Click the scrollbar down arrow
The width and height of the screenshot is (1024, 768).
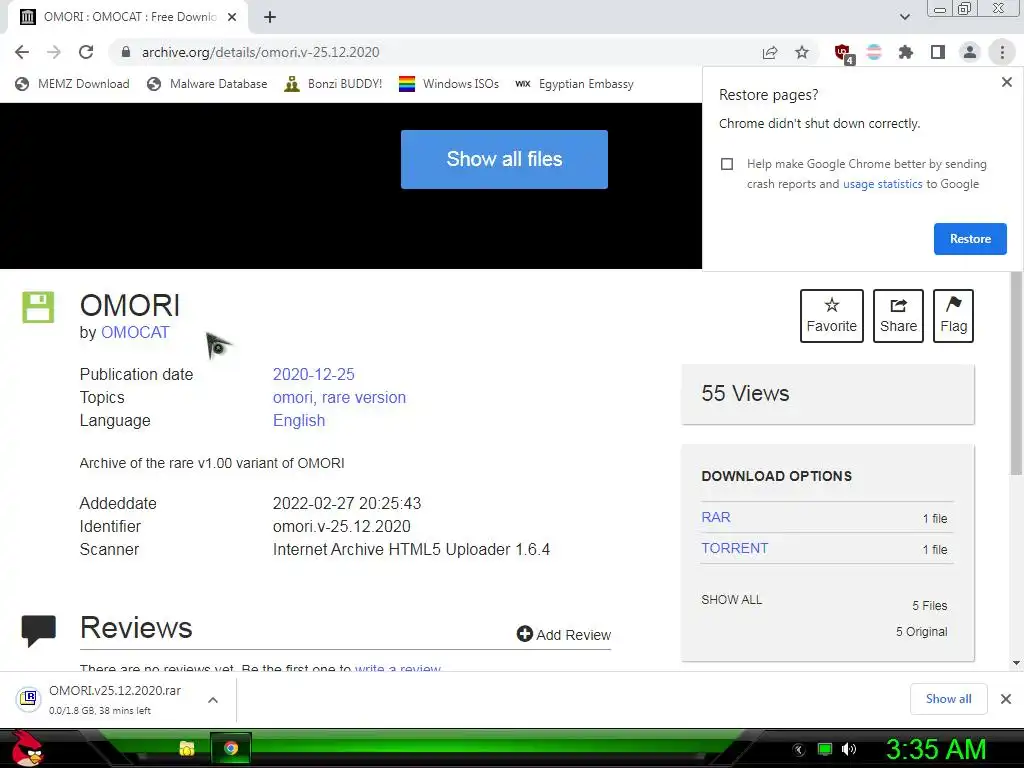coord(1016,663)
